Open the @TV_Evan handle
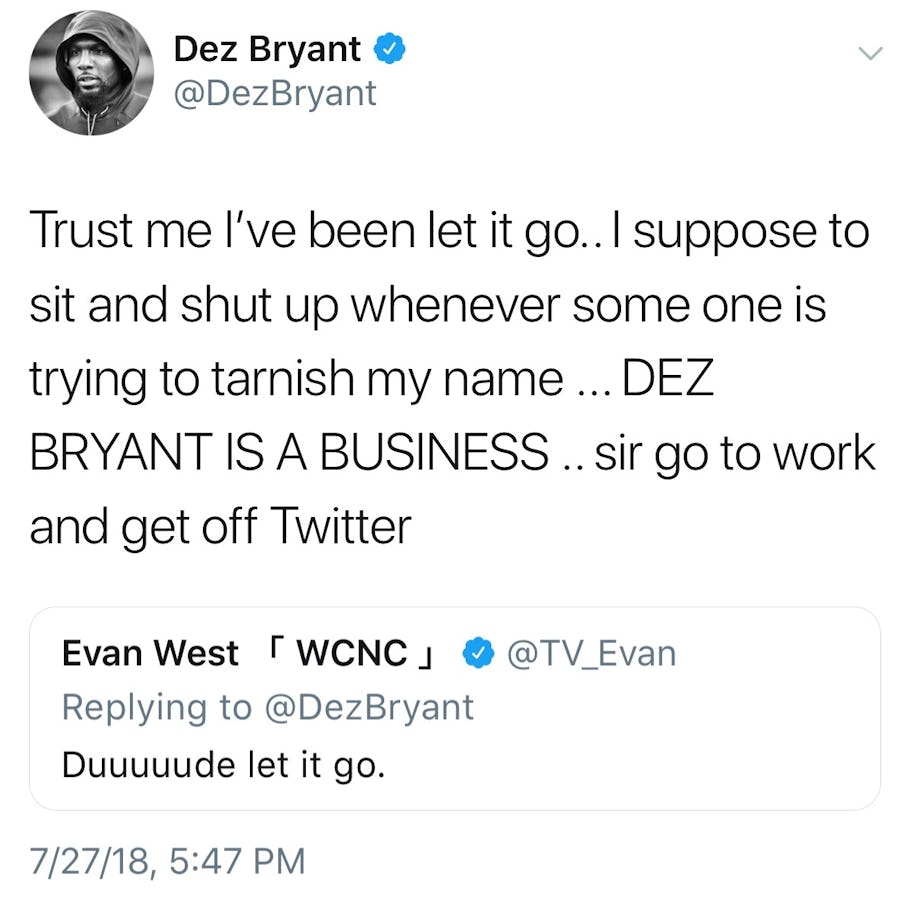 point(592,653)
